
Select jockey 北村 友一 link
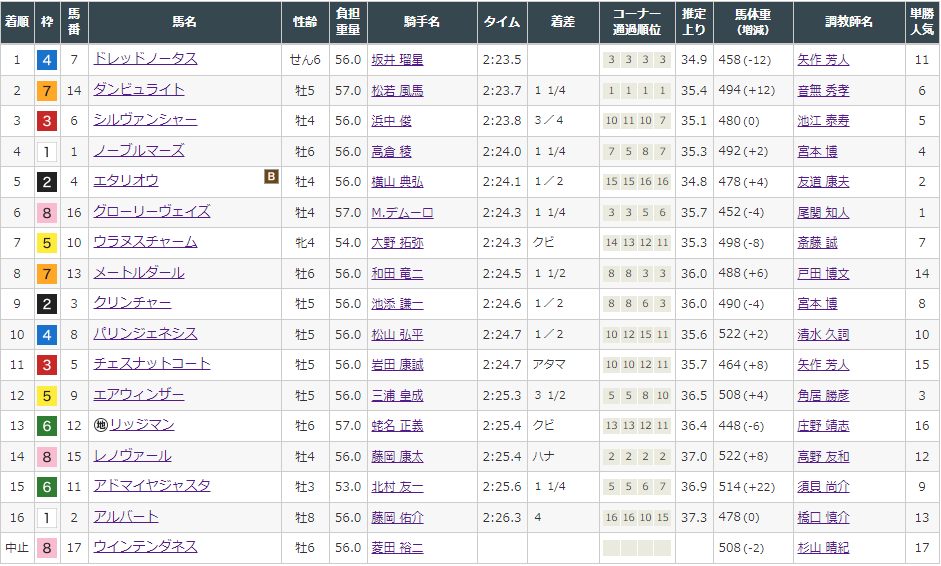click(x=397, y=487)
